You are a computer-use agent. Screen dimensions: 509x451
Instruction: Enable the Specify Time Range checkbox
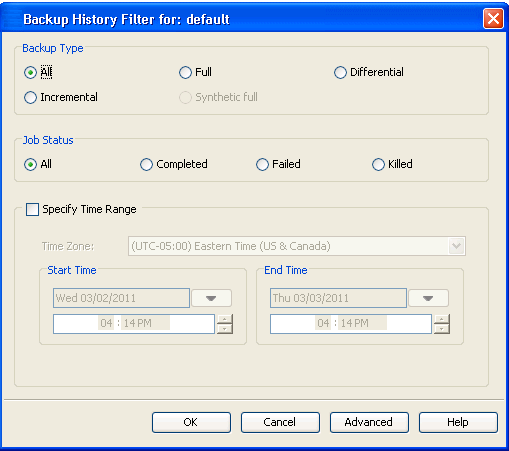point(32,210)
